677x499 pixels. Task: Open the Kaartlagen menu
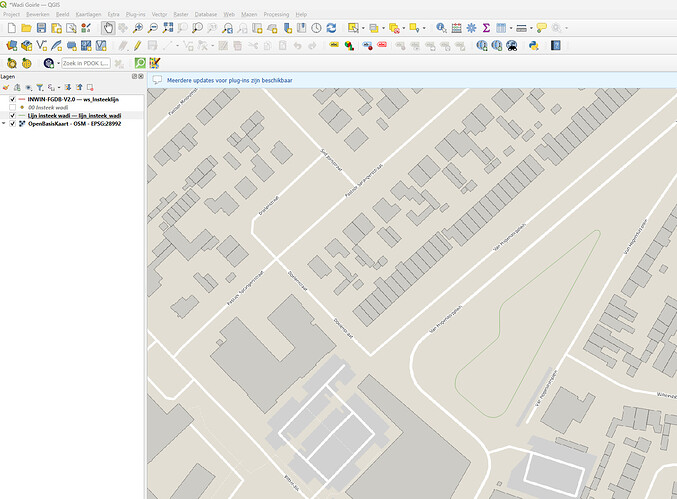[x=89, y=15]
